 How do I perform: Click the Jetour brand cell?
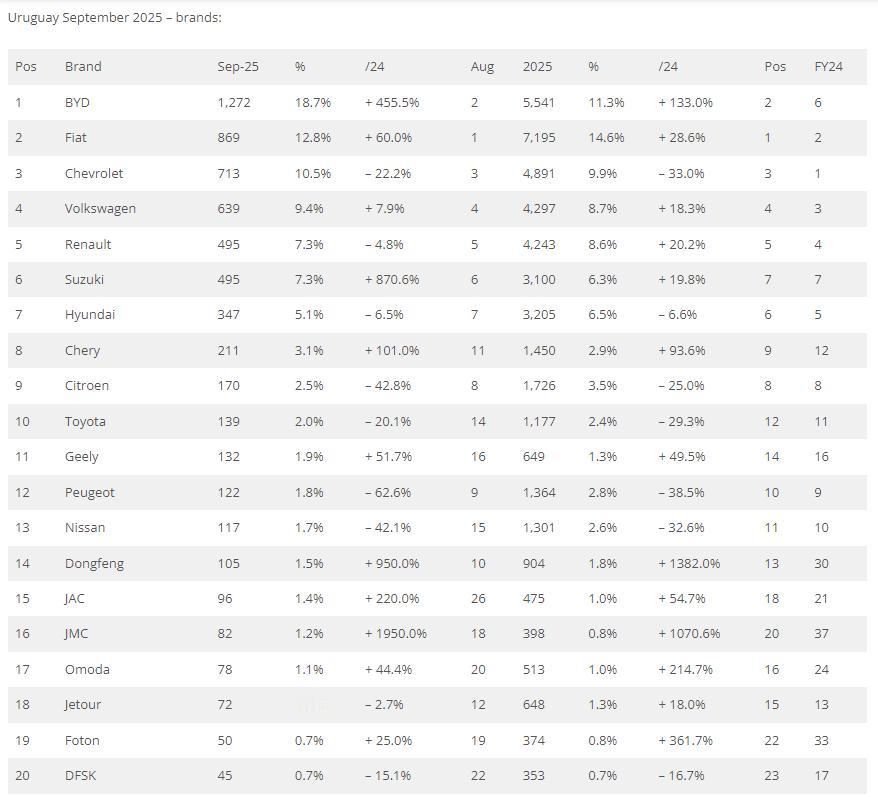click(x=83, y=705)
